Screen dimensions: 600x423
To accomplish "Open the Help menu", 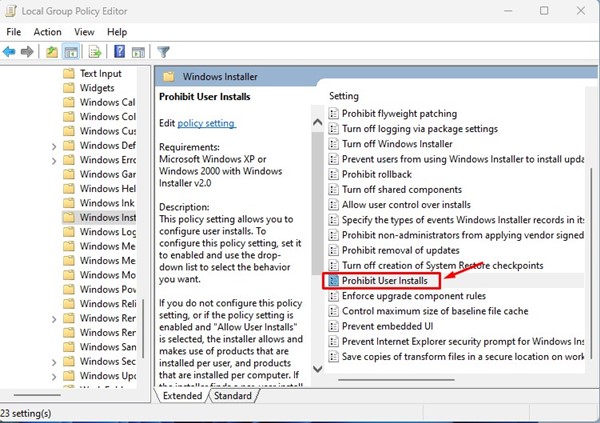I will (117, 32).
